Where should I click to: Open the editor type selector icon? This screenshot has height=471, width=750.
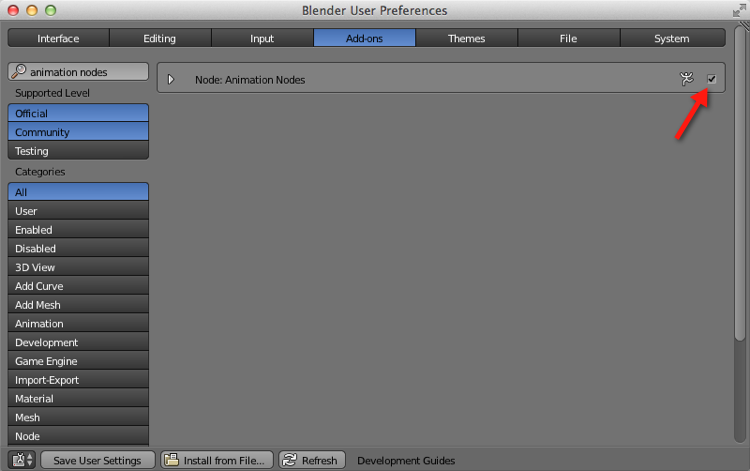click(x=22, y=460)
